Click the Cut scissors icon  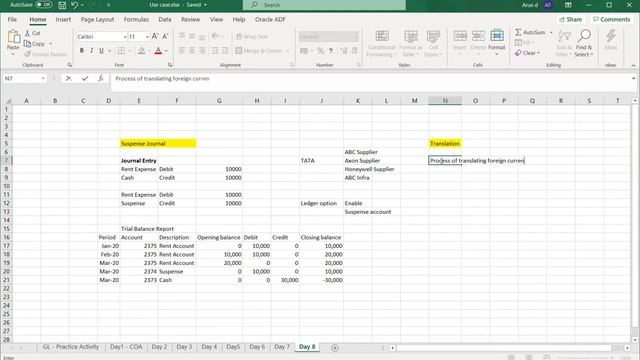[x=27, y=33]
